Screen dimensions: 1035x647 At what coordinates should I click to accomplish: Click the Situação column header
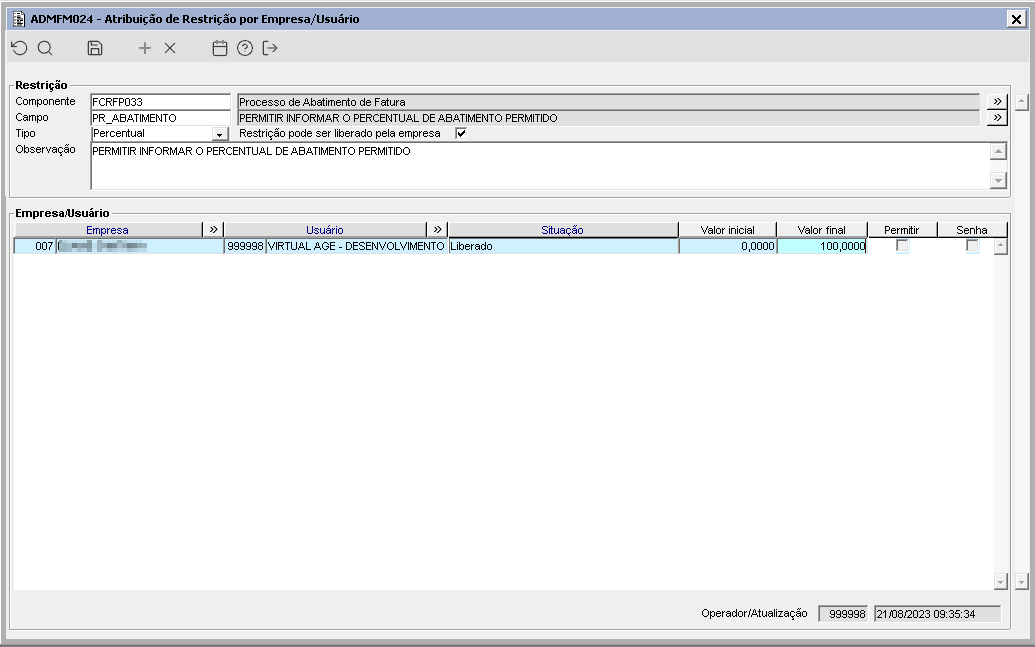point(562,230)
